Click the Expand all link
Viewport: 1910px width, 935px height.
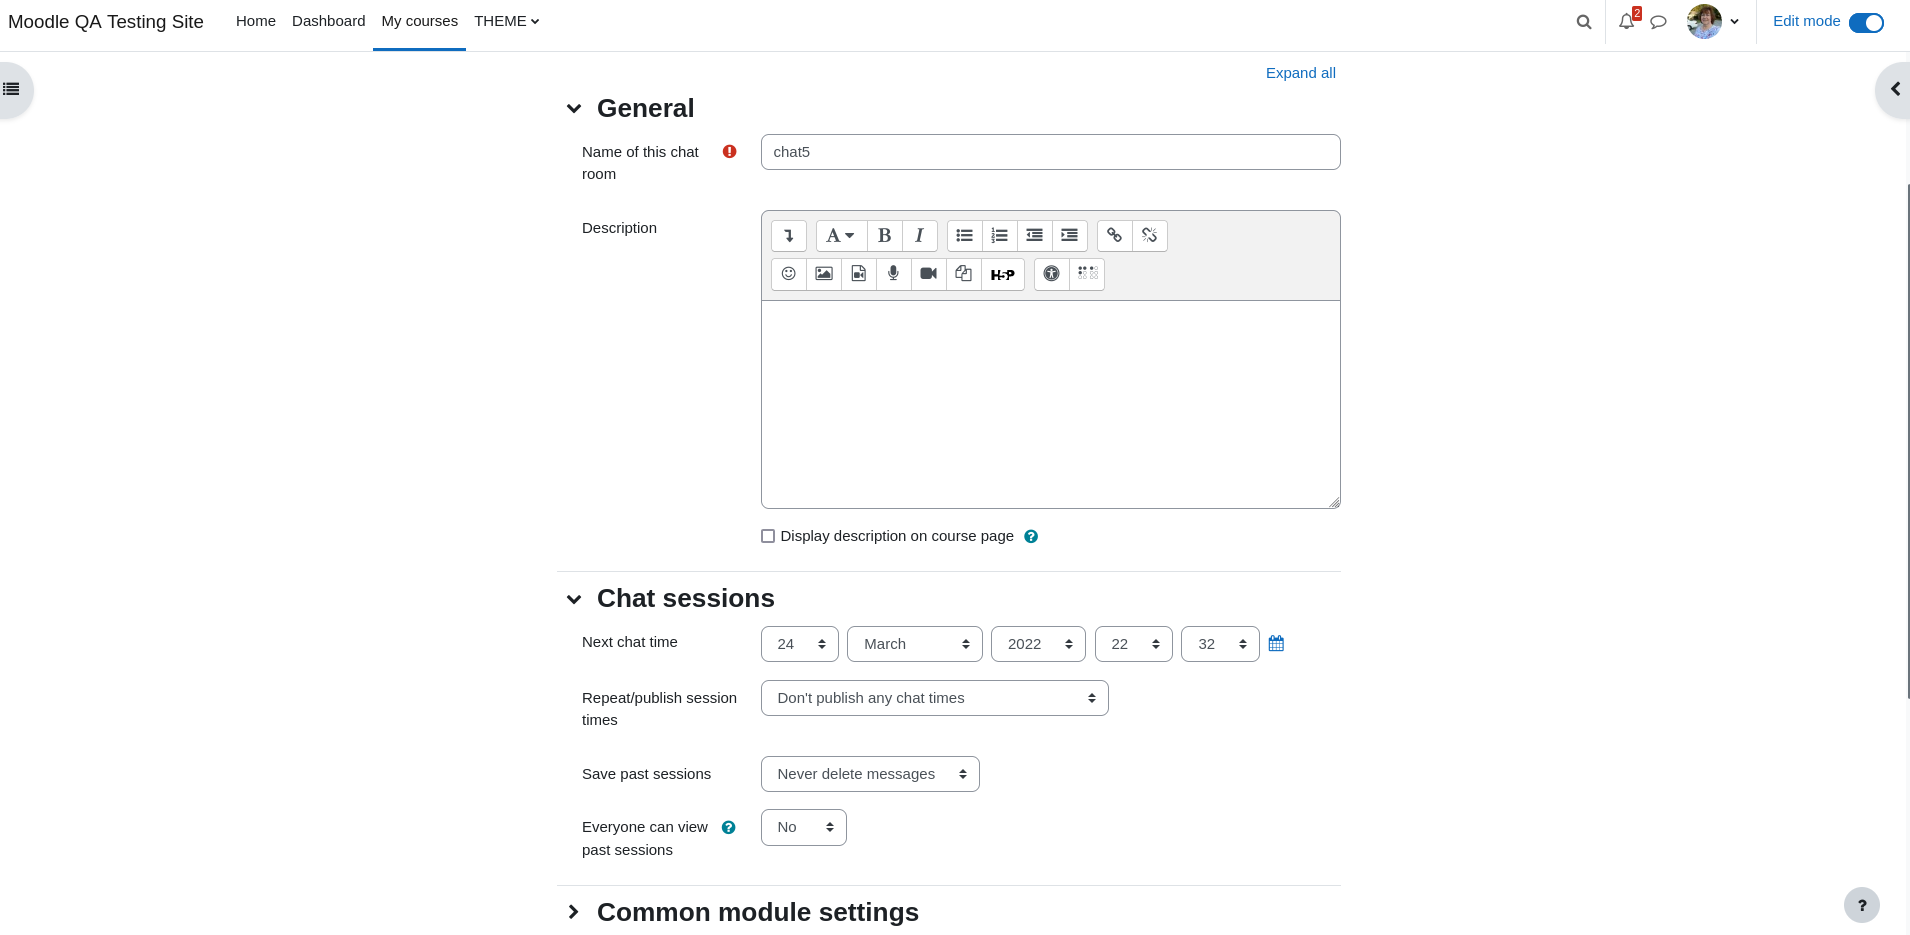(1300, 73)
